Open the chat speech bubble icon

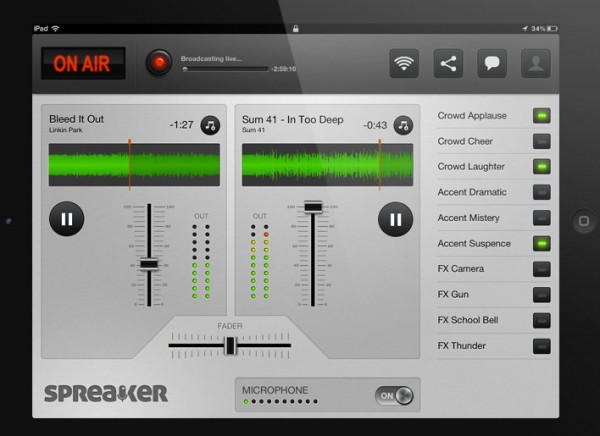[492, 63]
